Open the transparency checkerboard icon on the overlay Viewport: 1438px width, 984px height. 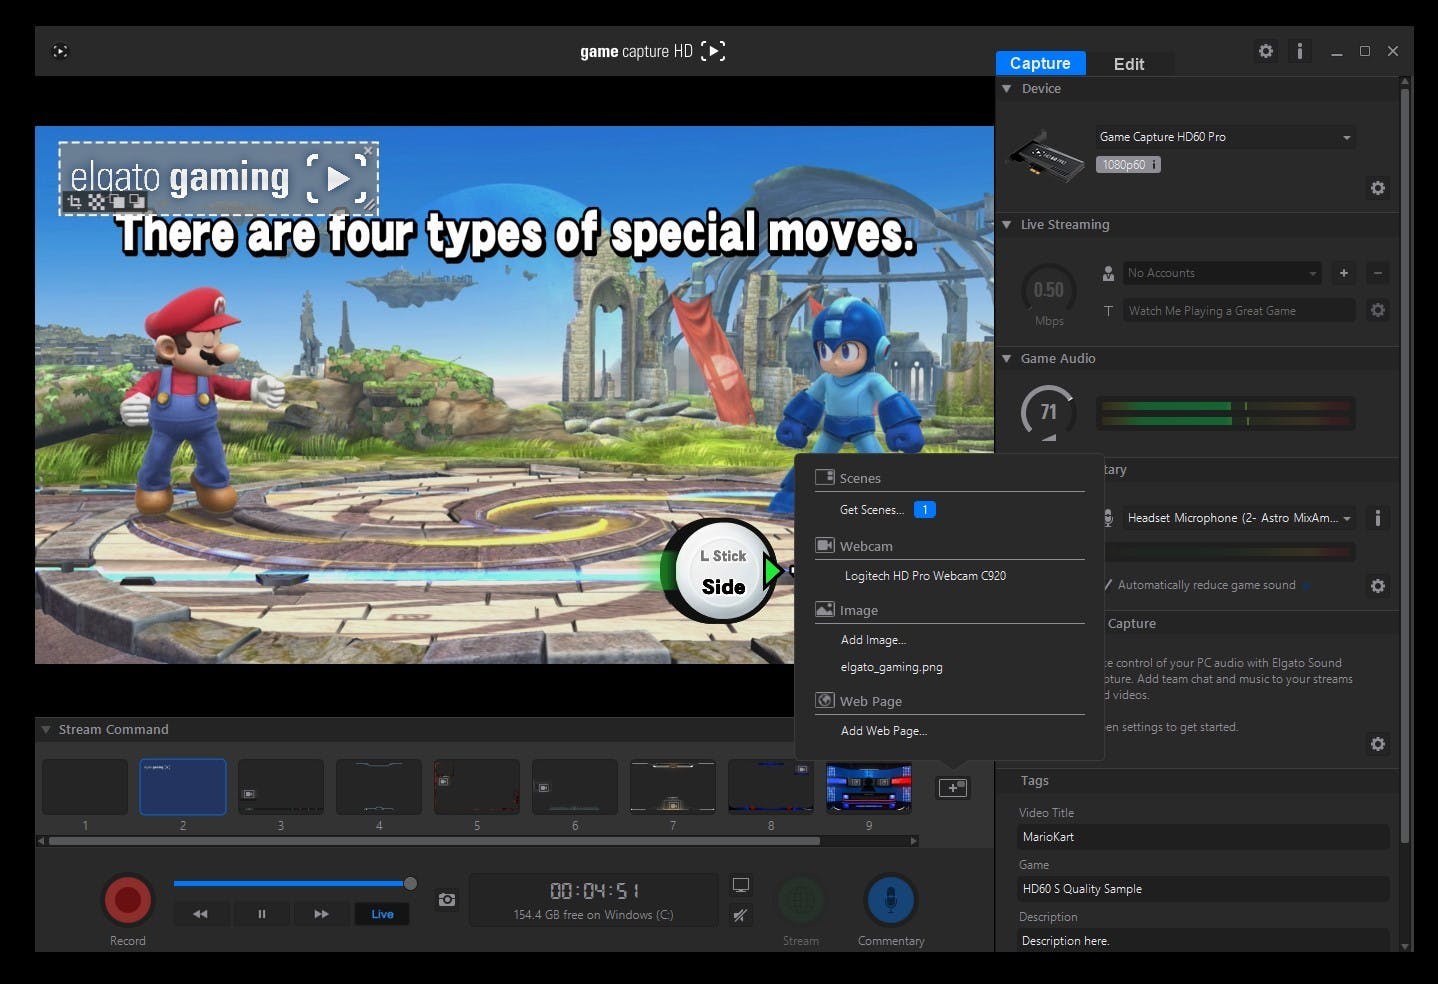click(x=96, y=202)
